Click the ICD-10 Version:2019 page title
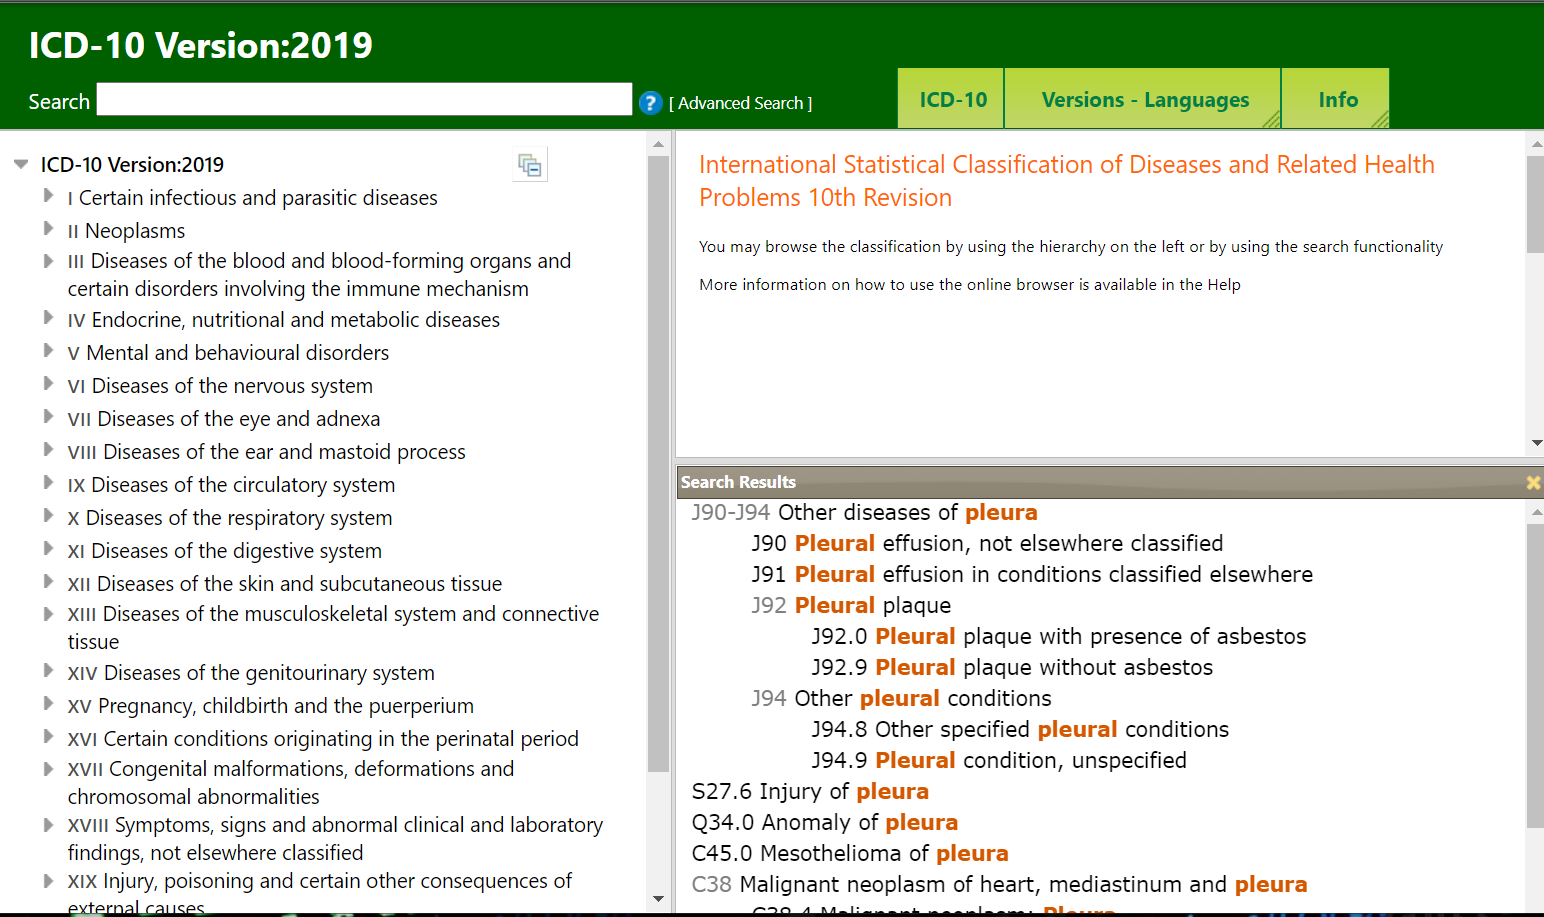Viewport: 1544px width, 917px height. [200, 45]
